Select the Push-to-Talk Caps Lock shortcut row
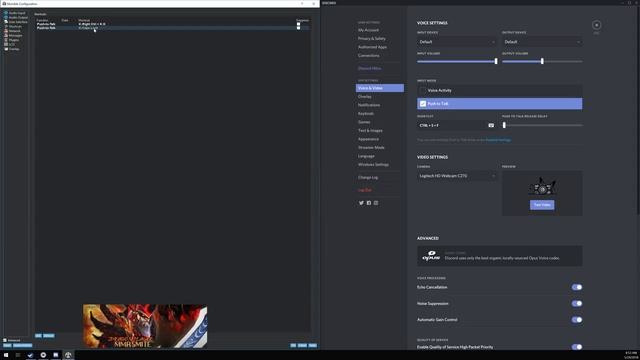640x360 pixels. [172, 28]
